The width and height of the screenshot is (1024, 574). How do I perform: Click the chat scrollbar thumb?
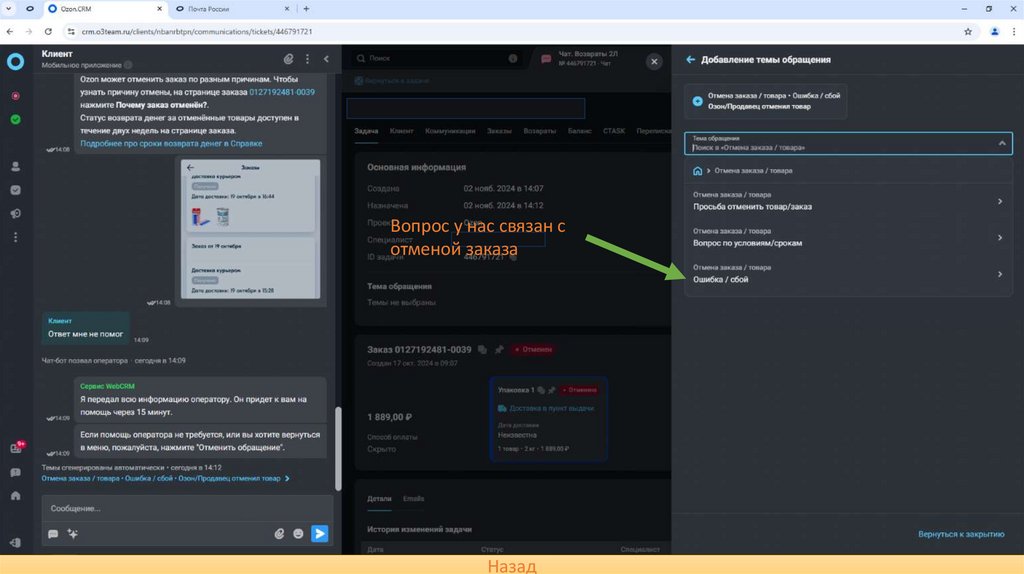(x=338, y=448)
